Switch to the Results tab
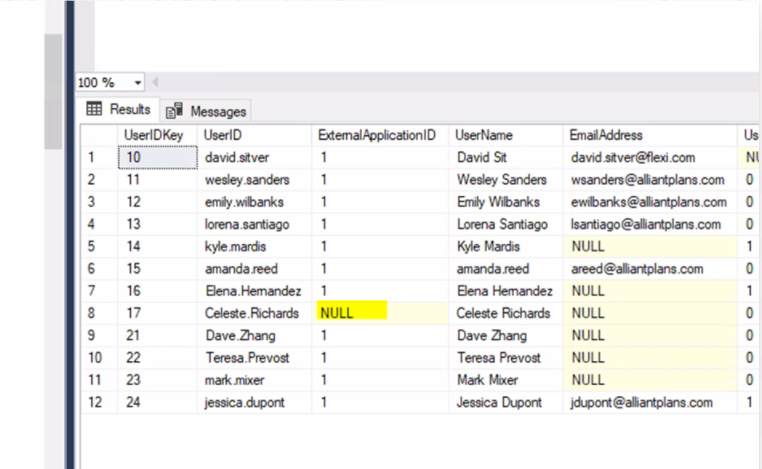The image size is (762, 469). click(x=120, y=109)
